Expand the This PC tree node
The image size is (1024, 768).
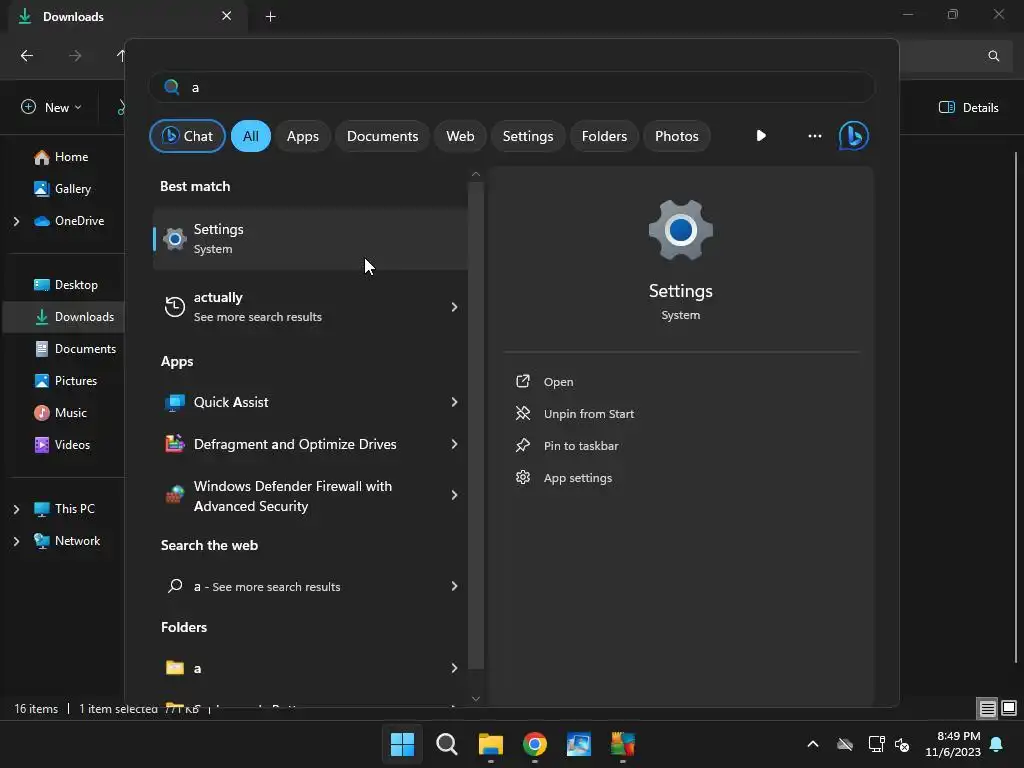[16, 509]
